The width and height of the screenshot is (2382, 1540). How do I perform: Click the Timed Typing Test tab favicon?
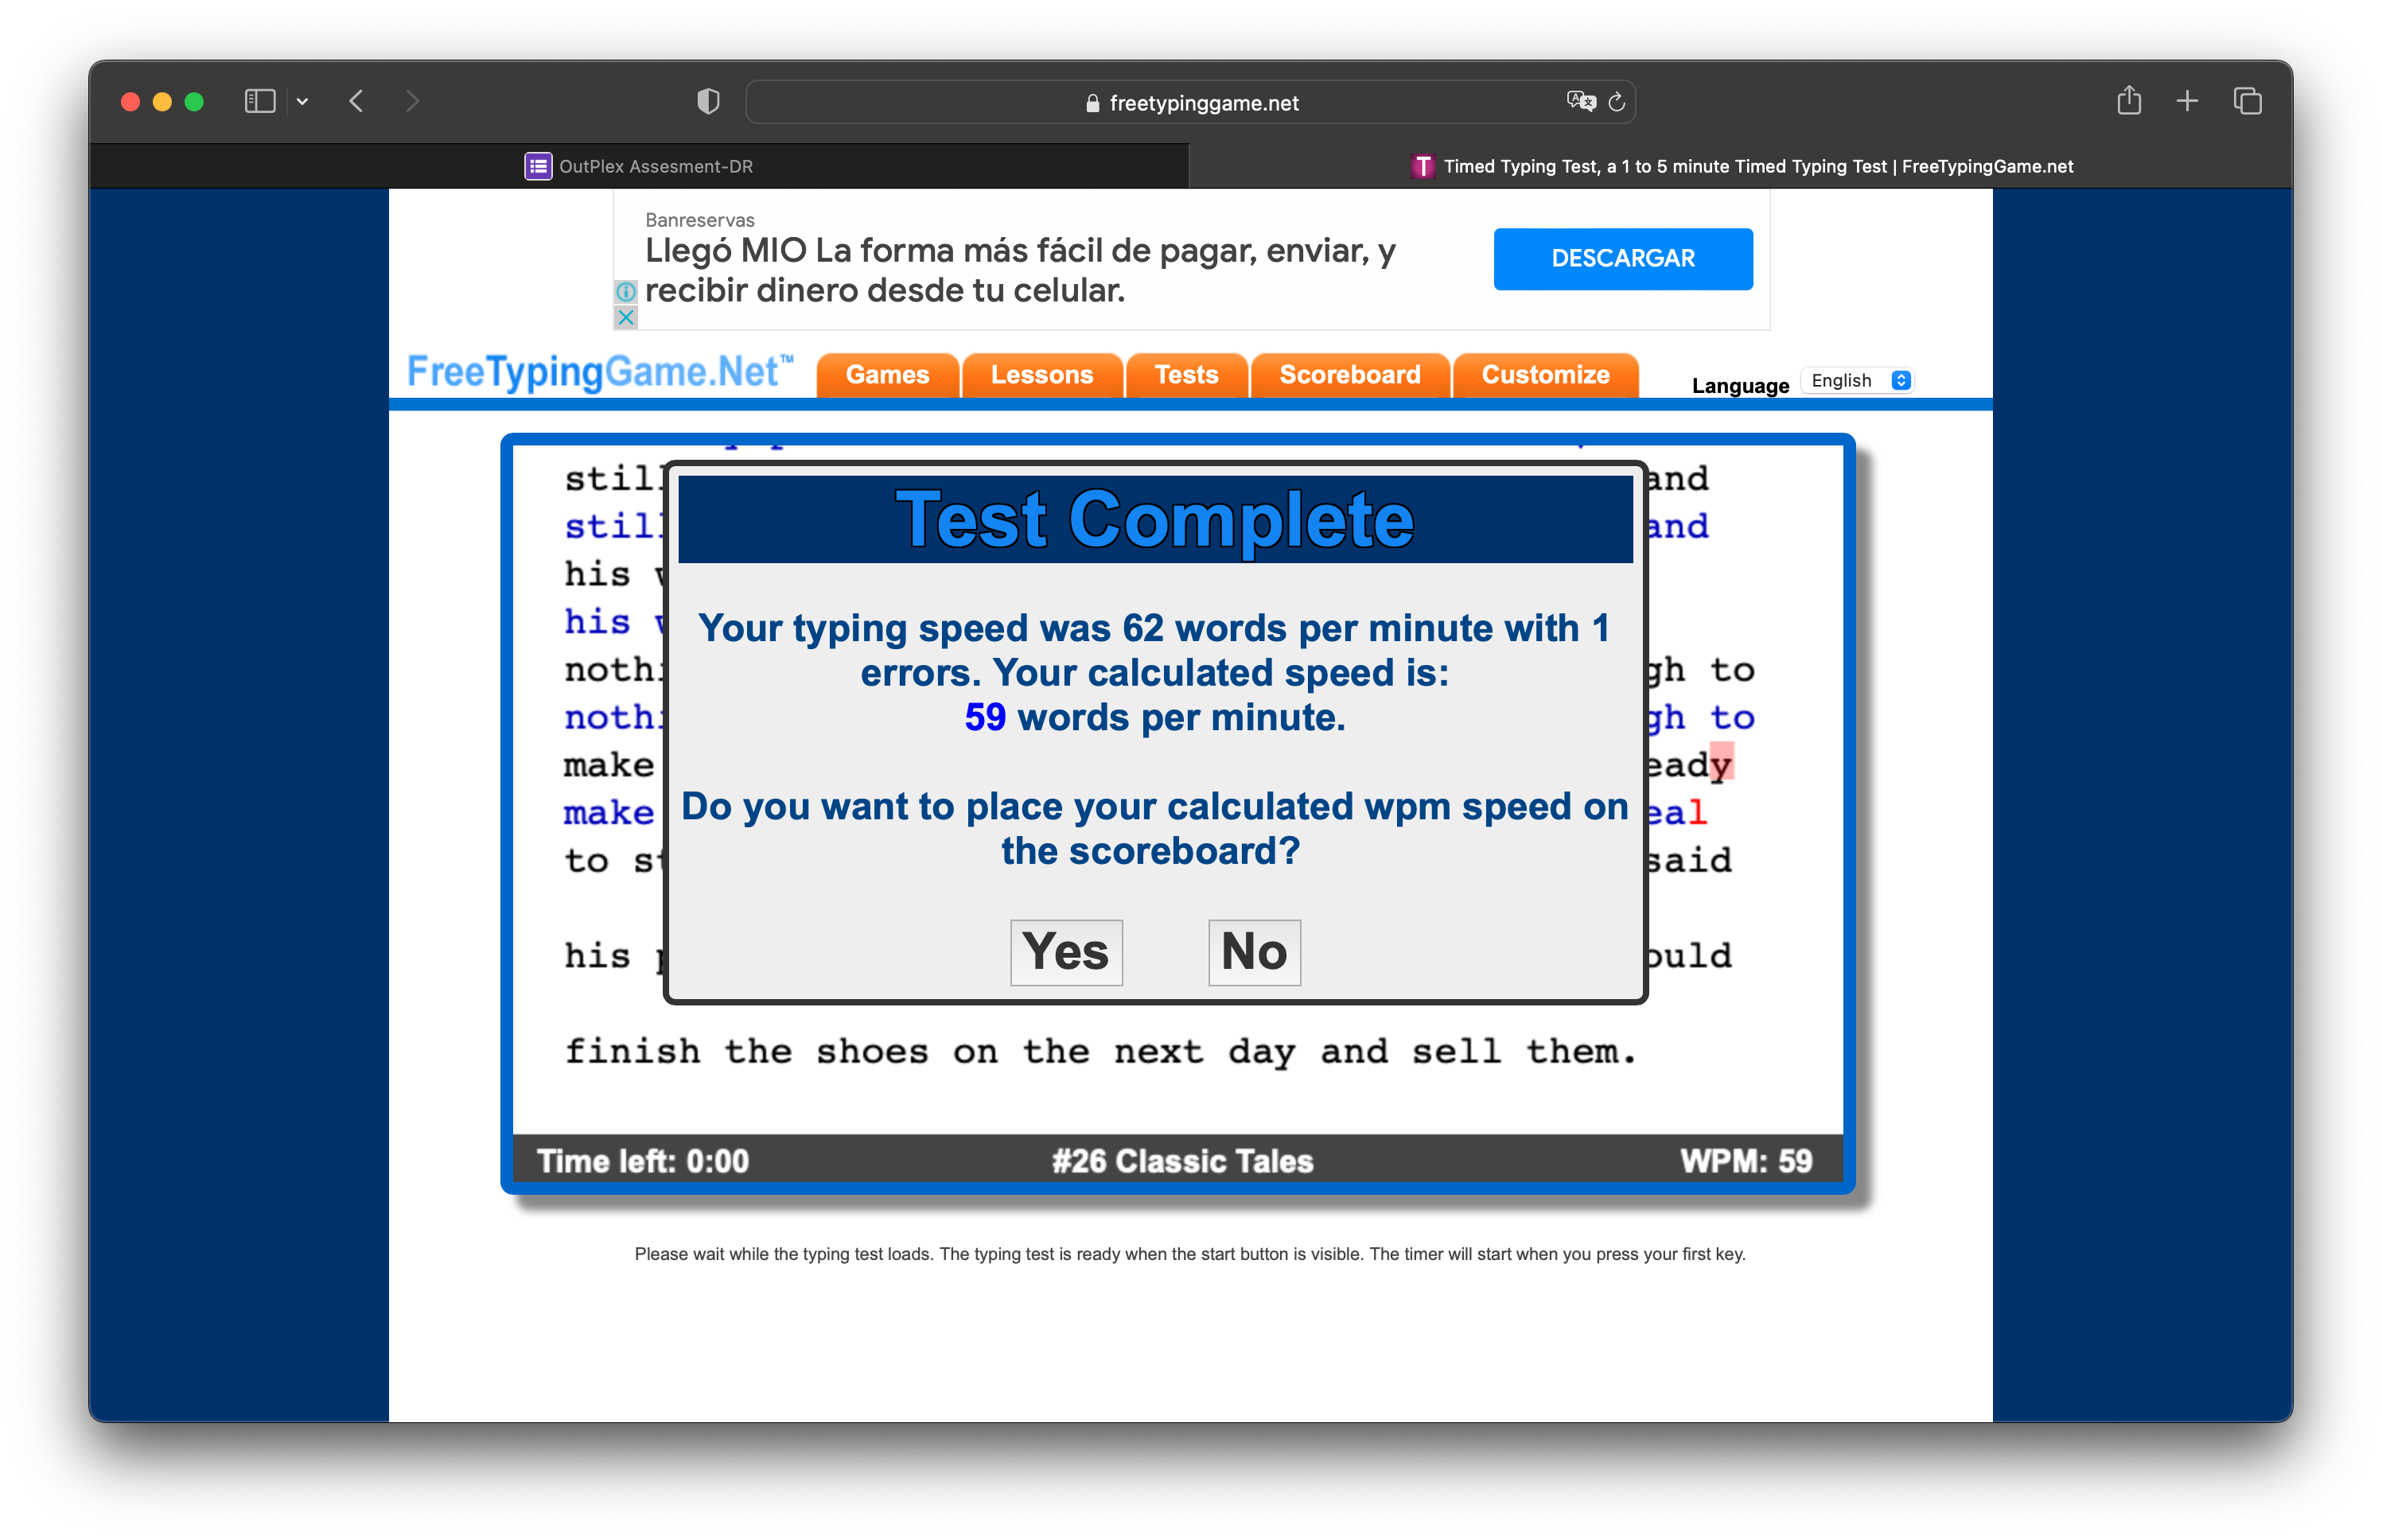coord(1422,166)
